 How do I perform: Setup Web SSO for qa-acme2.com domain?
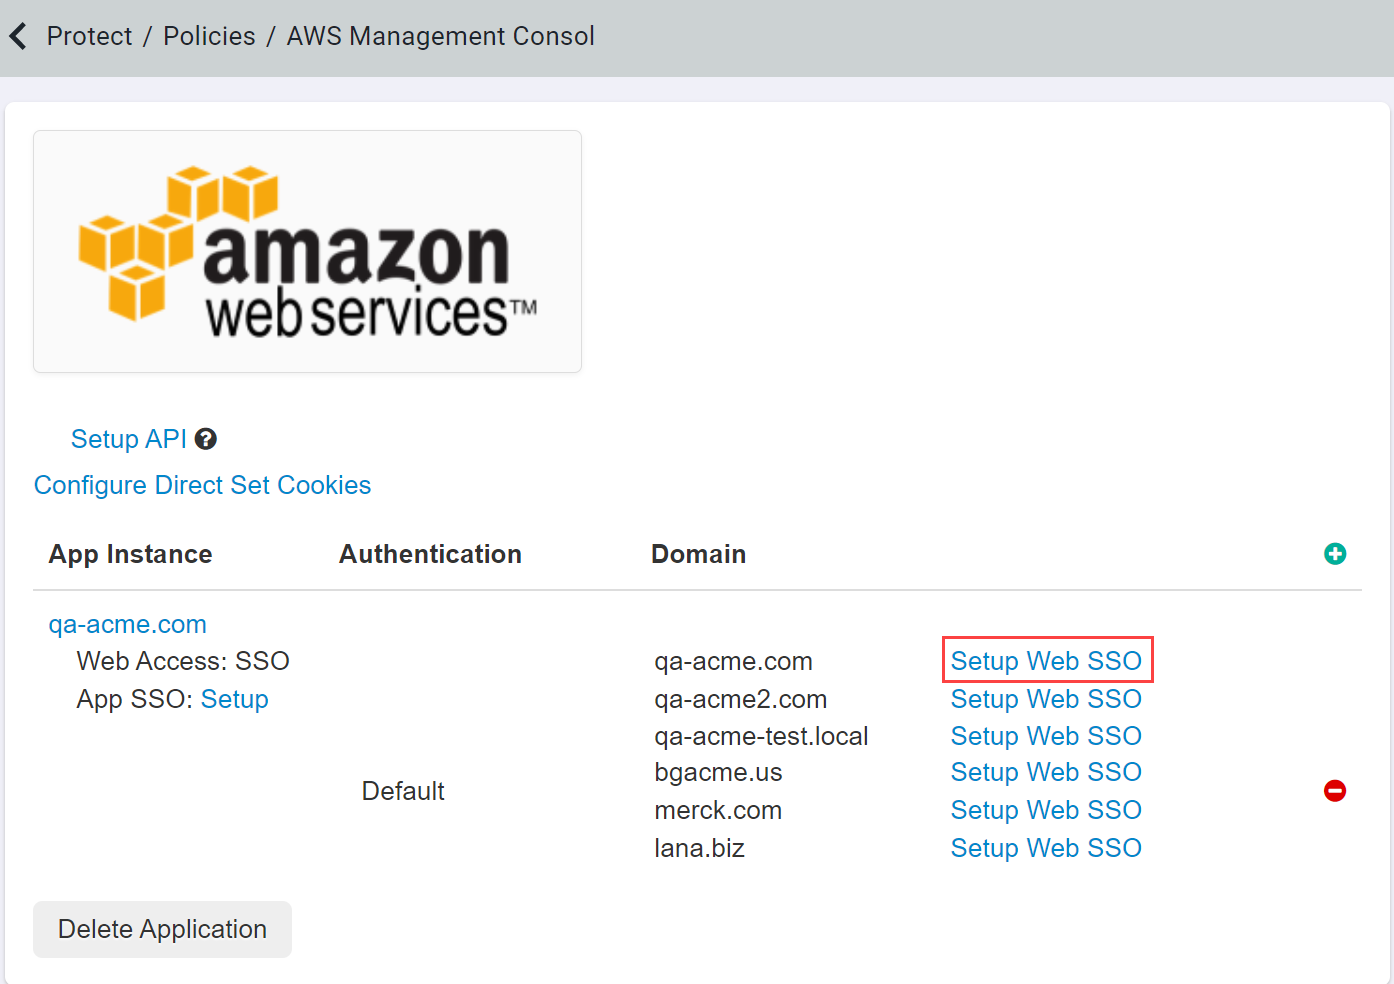pyautogui.click(x=1046, y=699)
